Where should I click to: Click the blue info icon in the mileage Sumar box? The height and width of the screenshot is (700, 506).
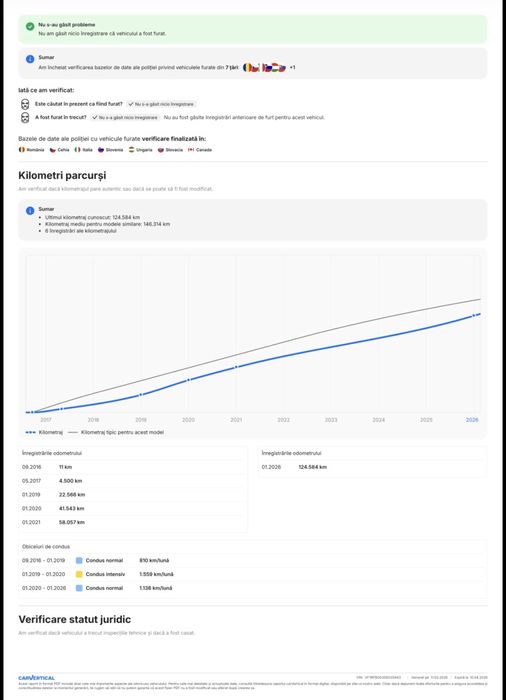(x=30, y=211)
